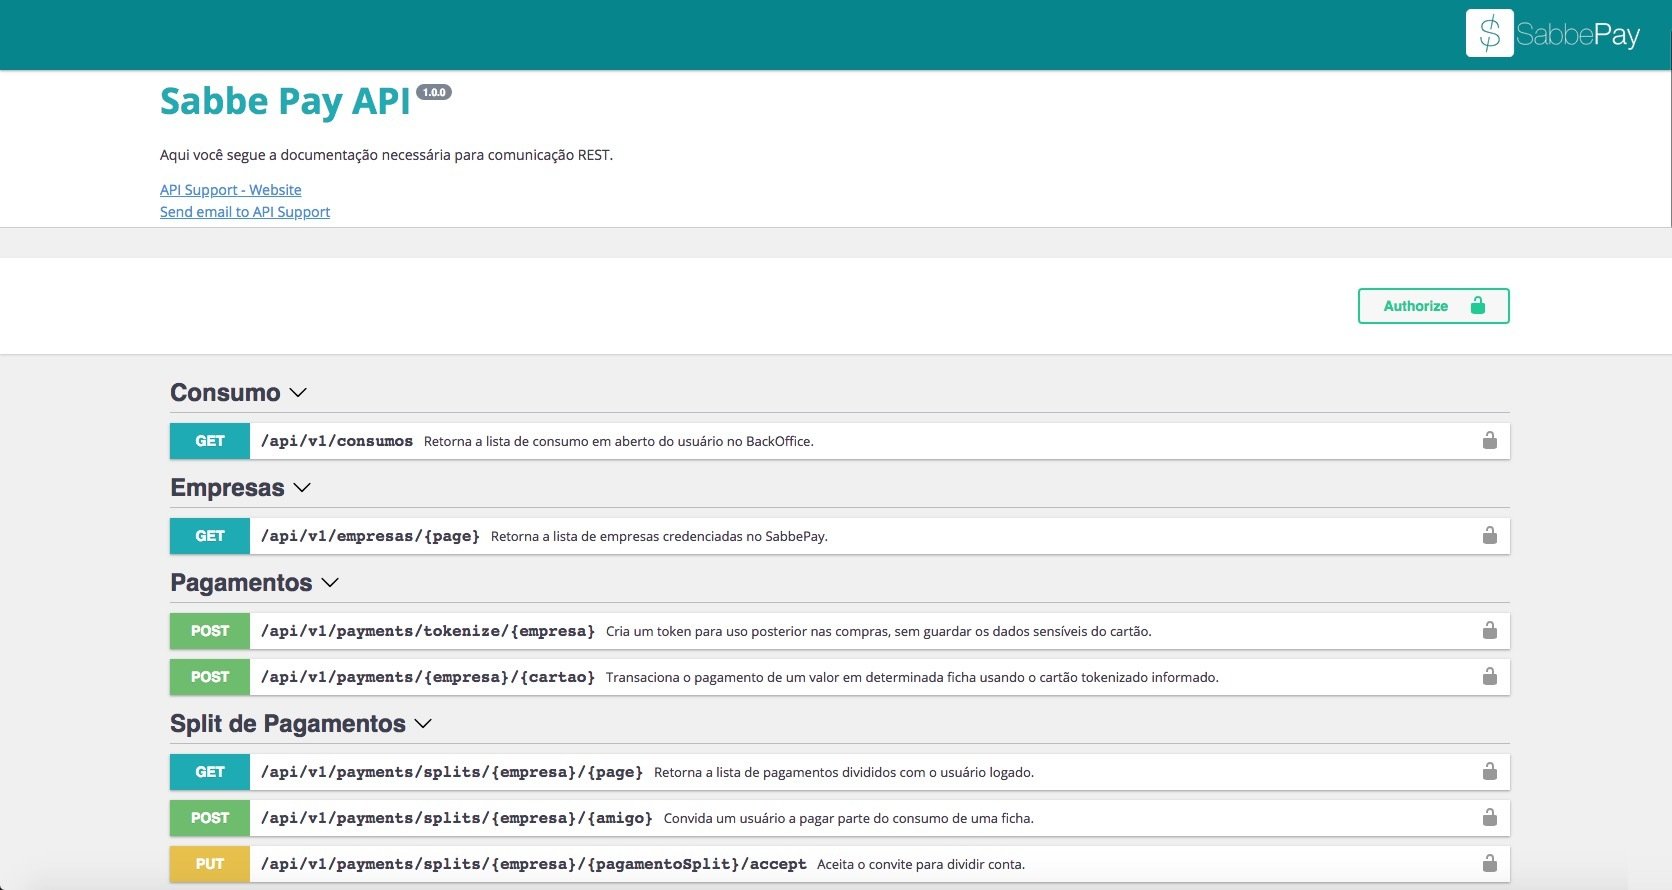Viewport: 1672px width, 890px height.
Task: Click the Split de Pagamentos section heading
Action: pos(288,723)
